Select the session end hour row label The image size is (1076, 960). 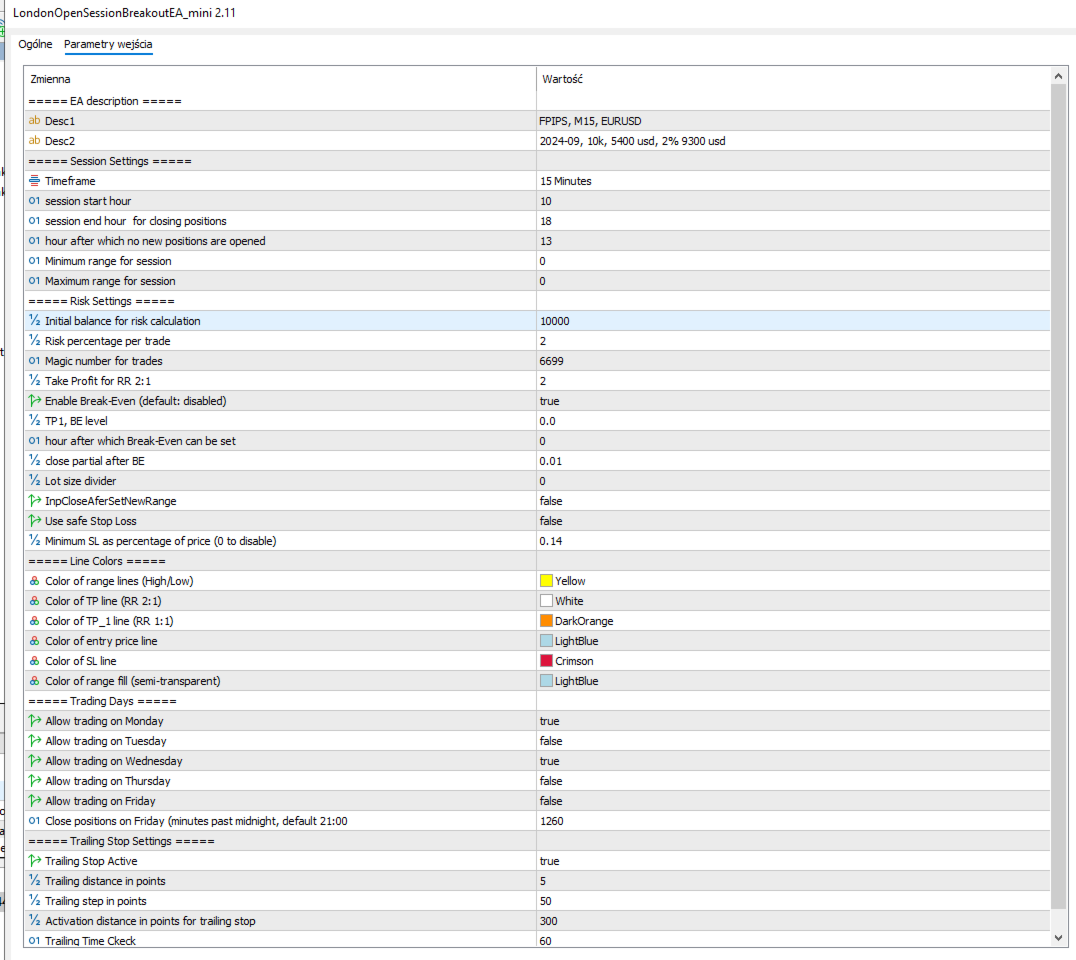pos(135,221)
